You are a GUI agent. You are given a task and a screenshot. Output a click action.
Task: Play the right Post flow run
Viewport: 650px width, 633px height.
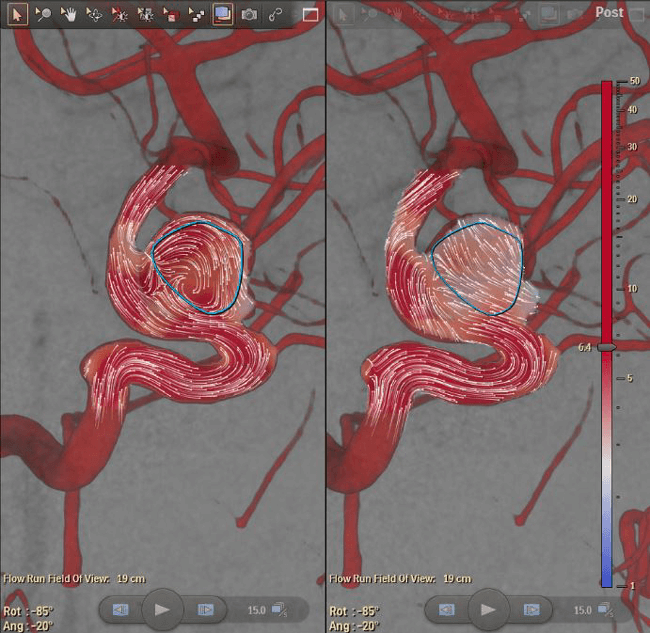point(488,608)
